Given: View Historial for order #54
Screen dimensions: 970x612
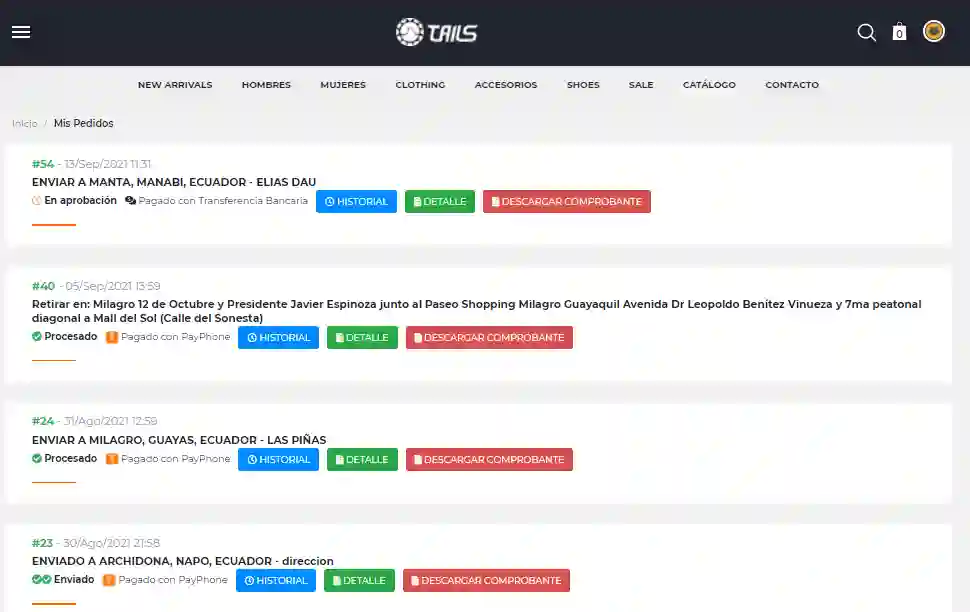Looking at the screenshot, I should (x=356, y=202).
